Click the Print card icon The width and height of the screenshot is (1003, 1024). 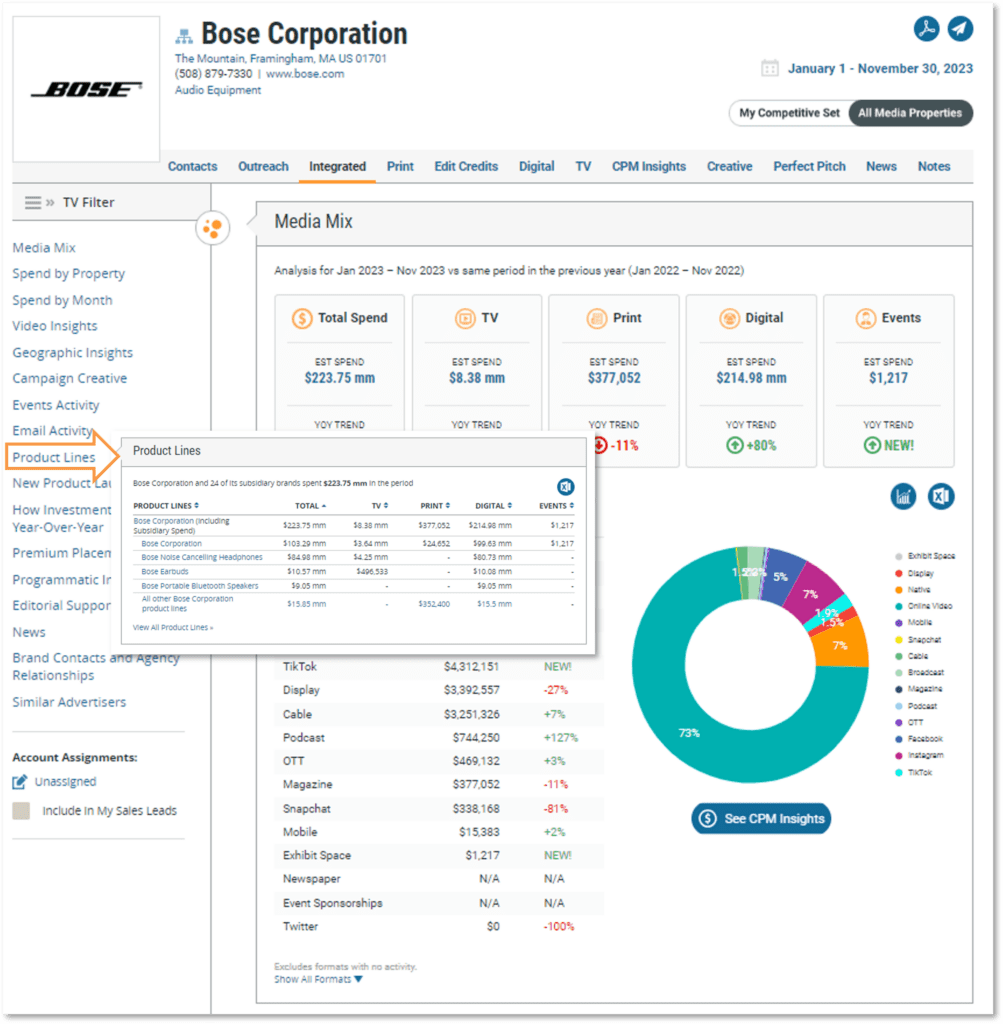click(x=597, y=319)
